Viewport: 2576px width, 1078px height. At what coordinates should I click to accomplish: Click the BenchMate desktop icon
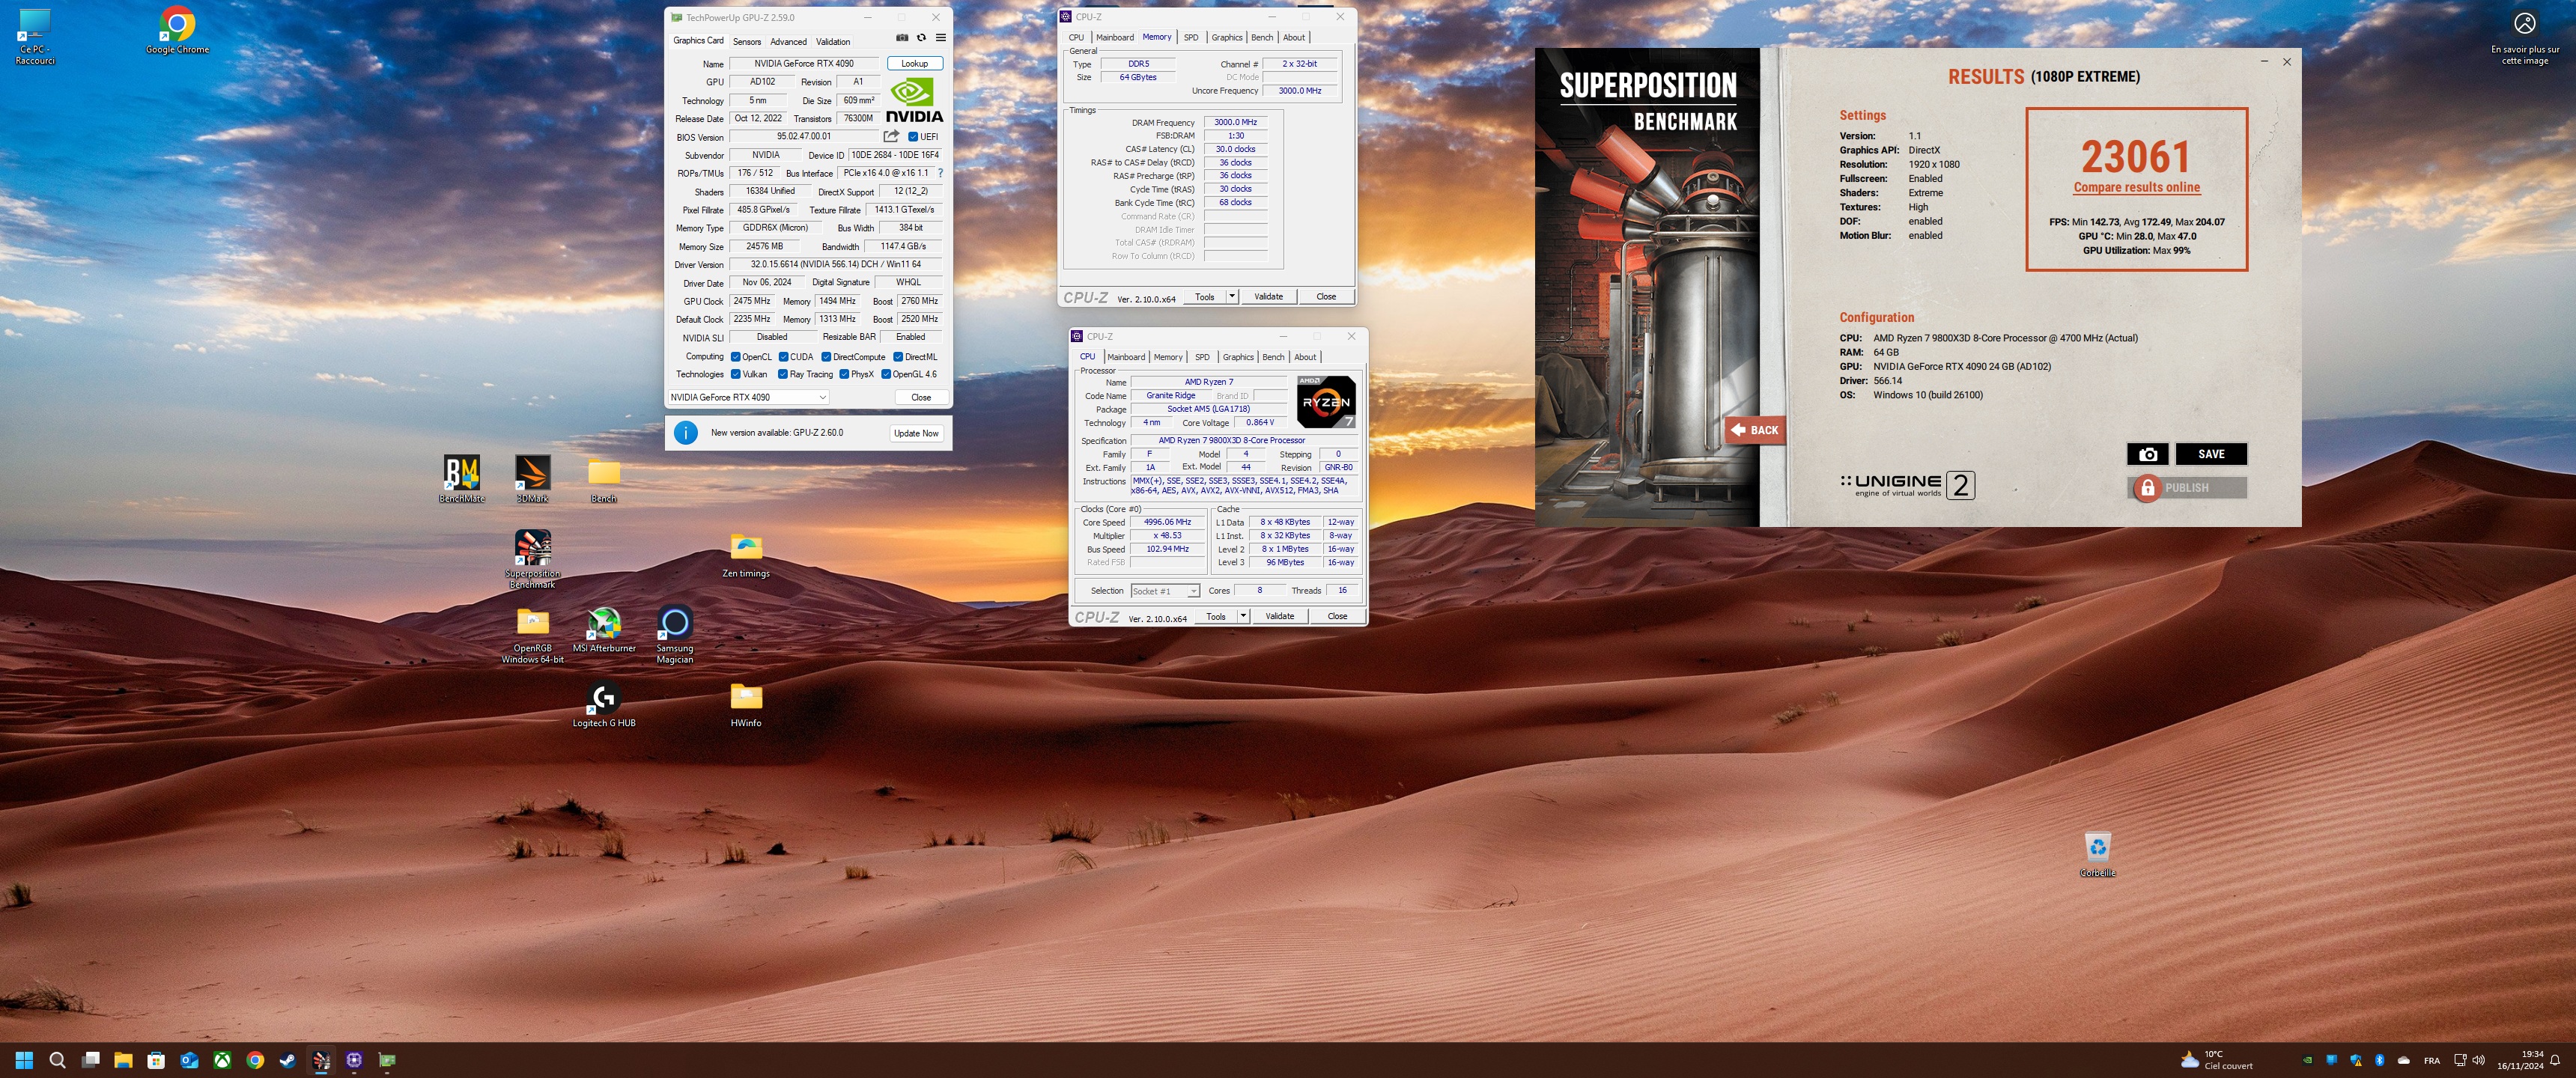[x=461, y=479]
